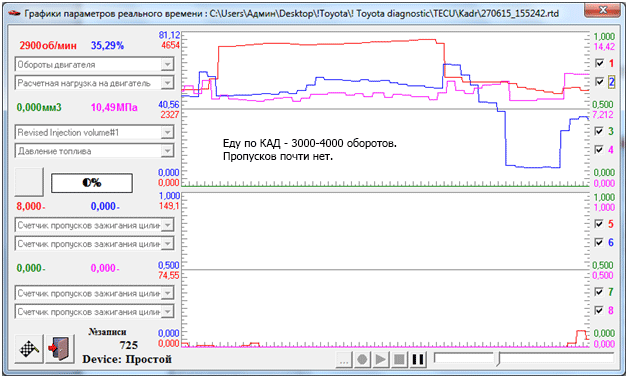Toggle graph channel 4 checkbox
628x378 pixels.
coord(599,150)
